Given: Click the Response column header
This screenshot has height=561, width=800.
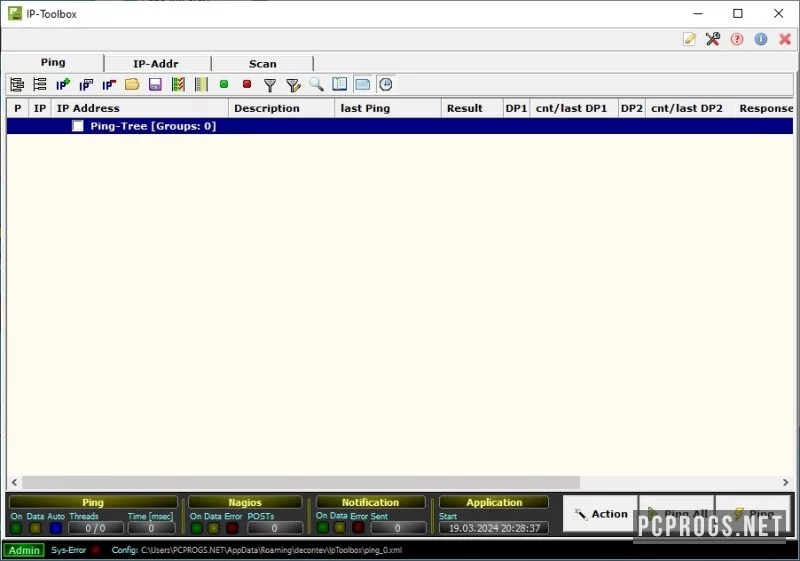Looking at the screenshot, I should coord(764,108).
